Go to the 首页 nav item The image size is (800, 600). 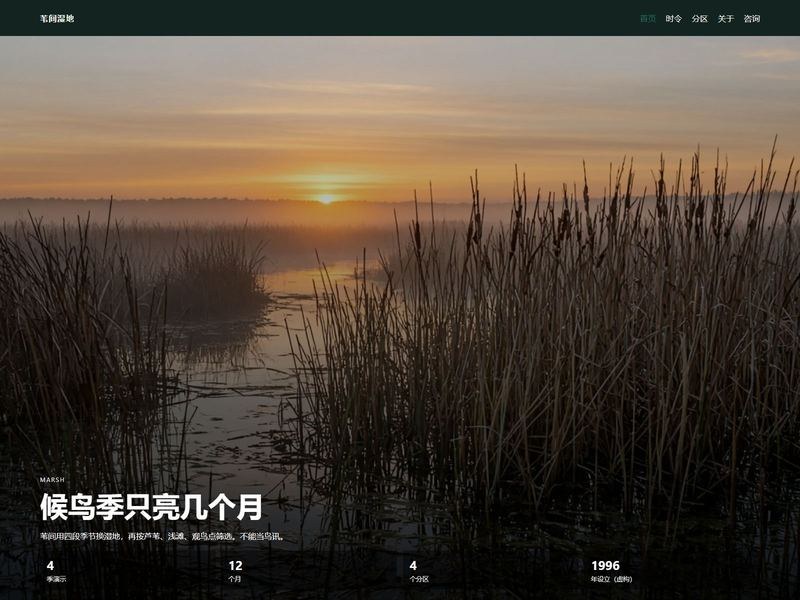648,18
